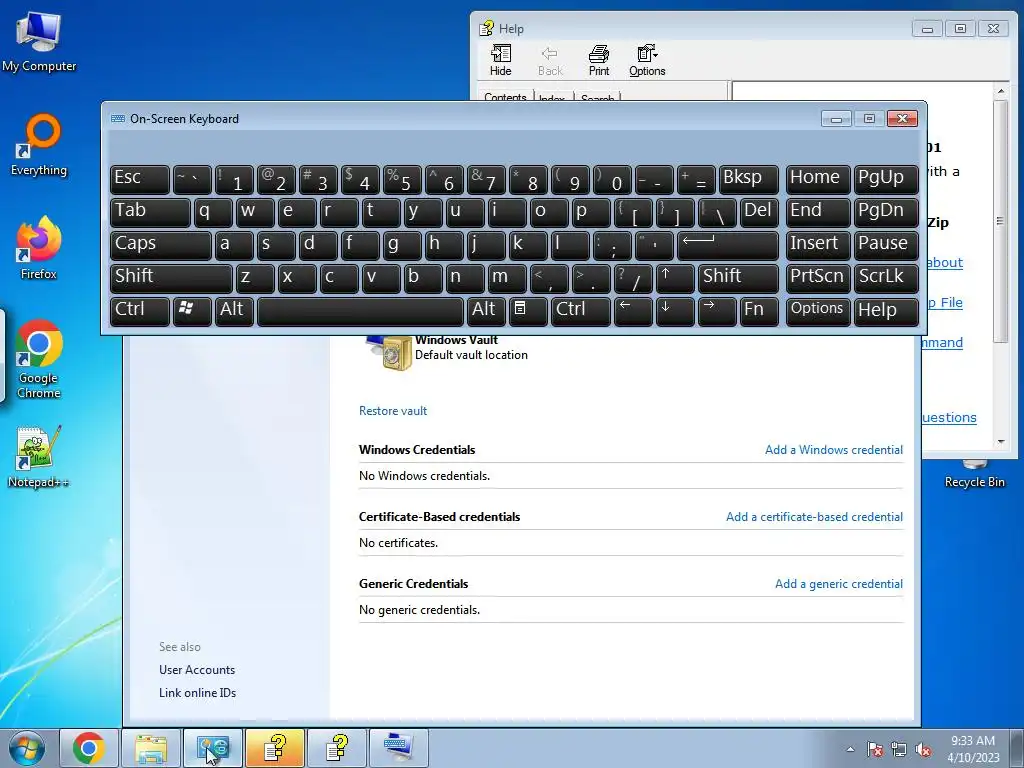Open Firefox desktop shortcut

[x=39, y=248]
